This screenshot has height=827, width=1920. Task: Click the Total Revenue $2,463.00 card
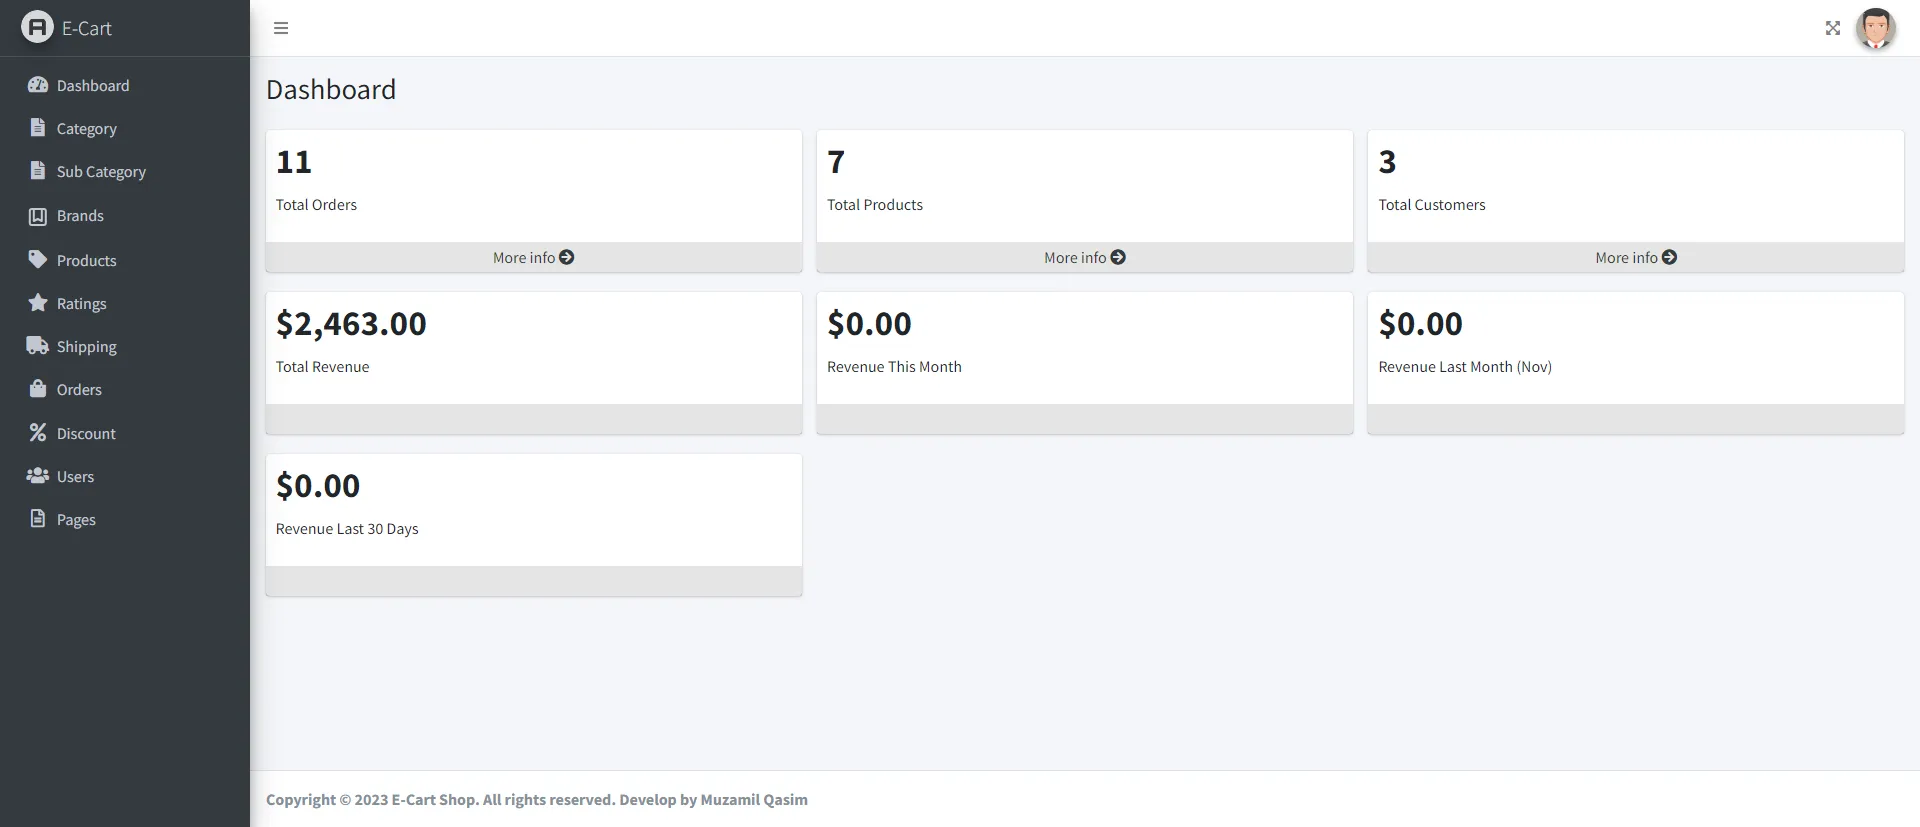pyautogui.click(x=533, y=347)
